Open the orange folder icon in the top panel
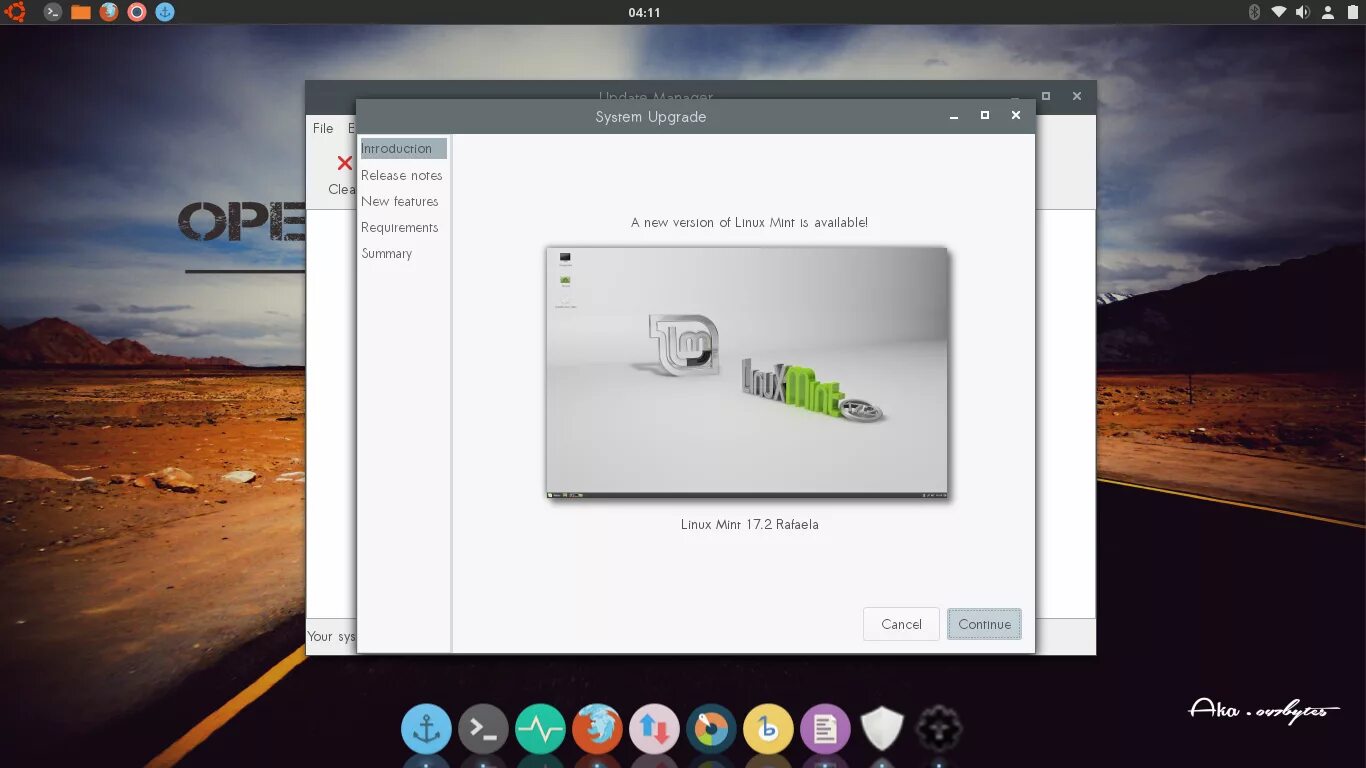Image resolution: width=1366 pixels, height=768 pixels. point(81,12)
